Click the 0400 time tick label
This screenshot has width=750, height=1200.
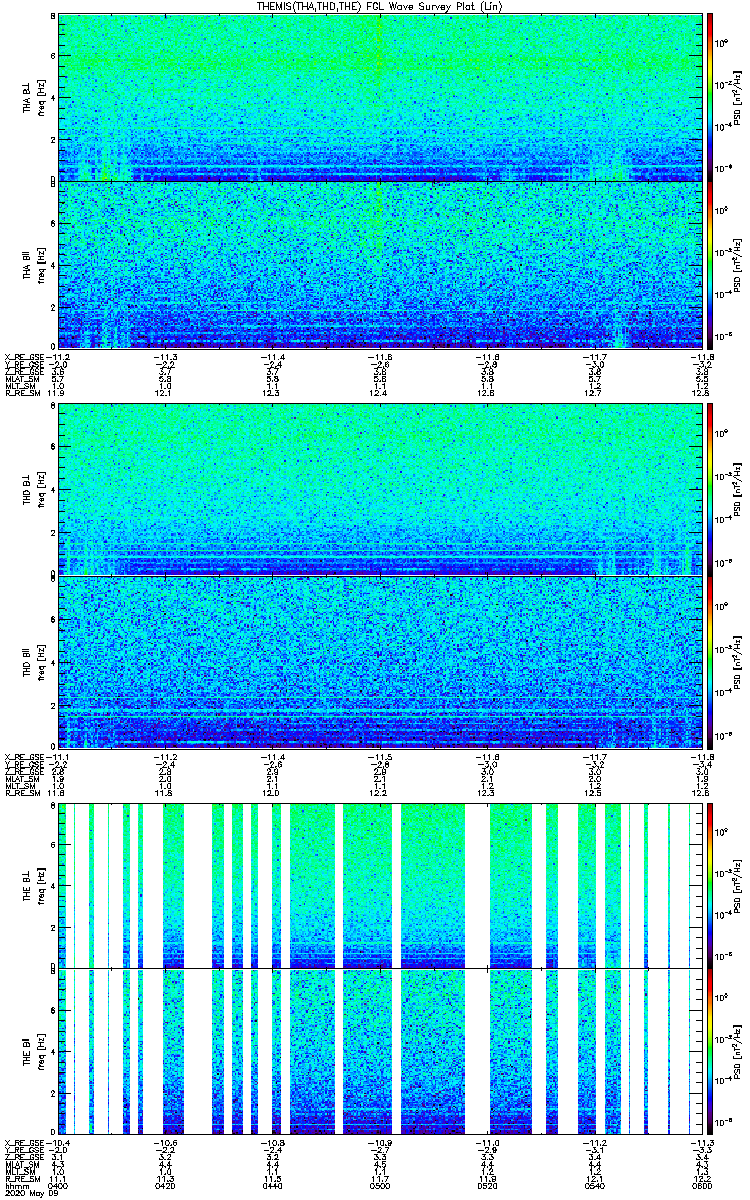pos(59,1186)
